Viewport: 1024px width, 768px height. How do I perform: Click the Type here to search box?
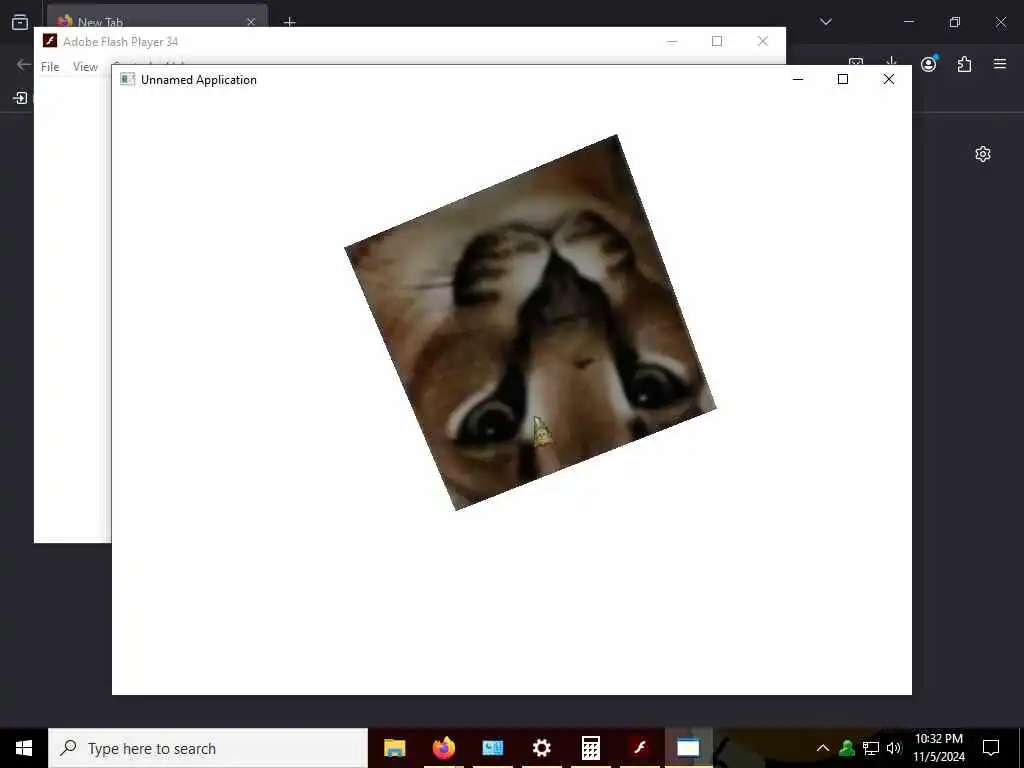click(208, 748)
